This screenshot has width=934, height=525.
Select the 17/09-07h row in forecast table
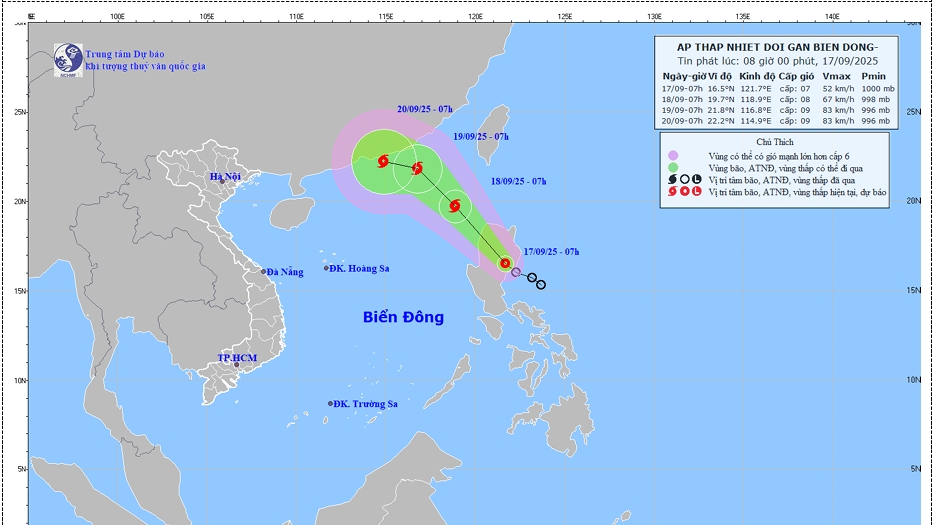(776, 89)
